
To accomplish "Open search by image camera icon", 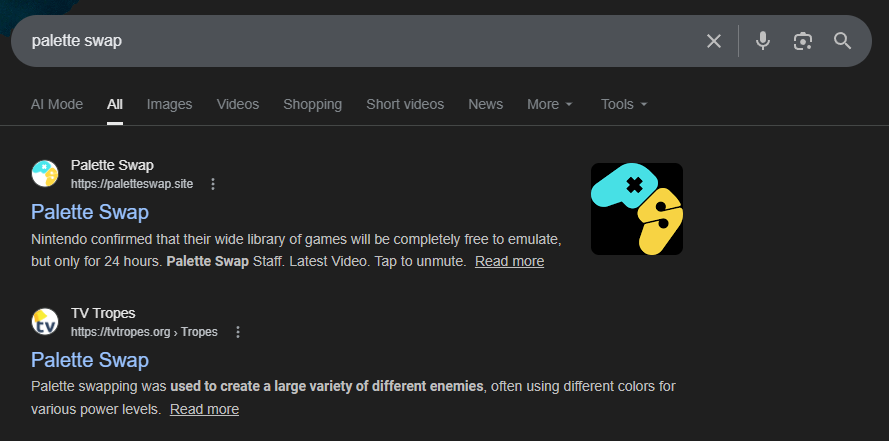I will coord(803,41).
